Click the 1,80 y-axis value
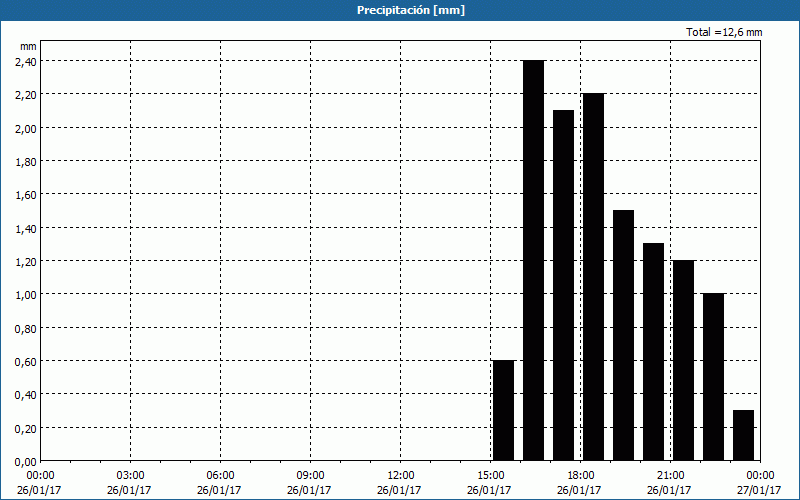The image size is (800, 500). pos(26,162)
